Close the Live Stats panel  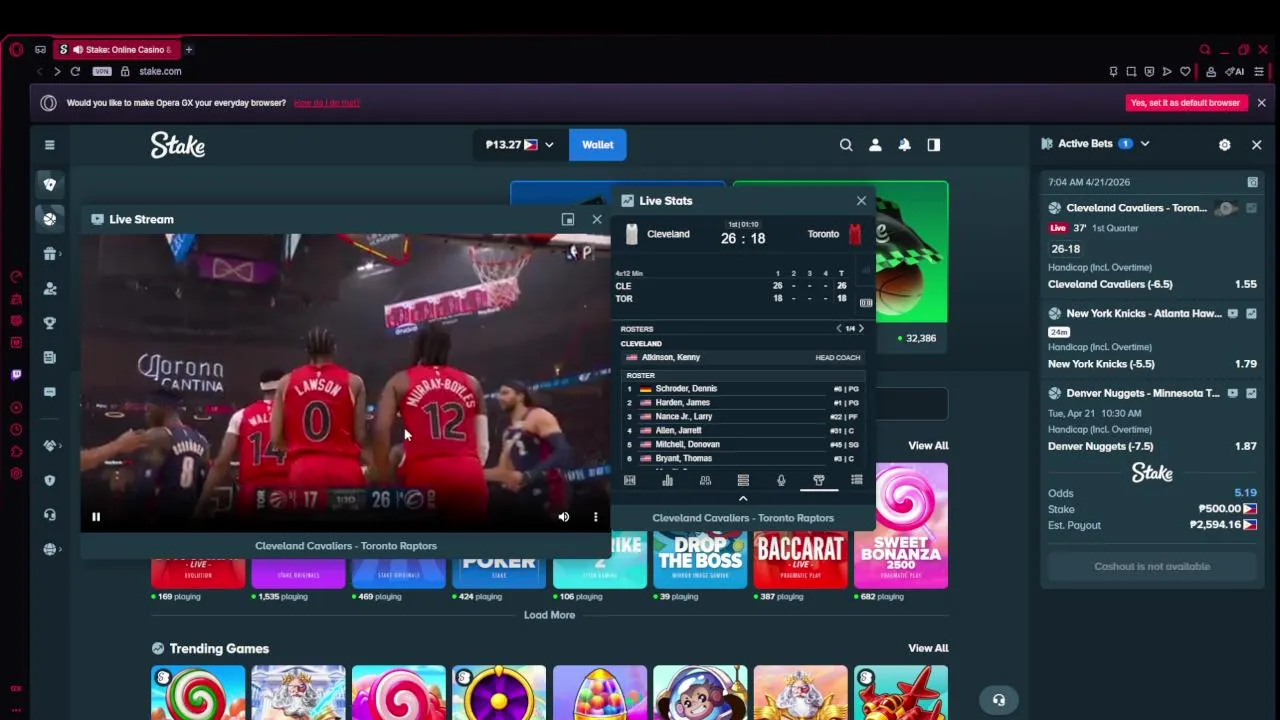pos(861,201)
